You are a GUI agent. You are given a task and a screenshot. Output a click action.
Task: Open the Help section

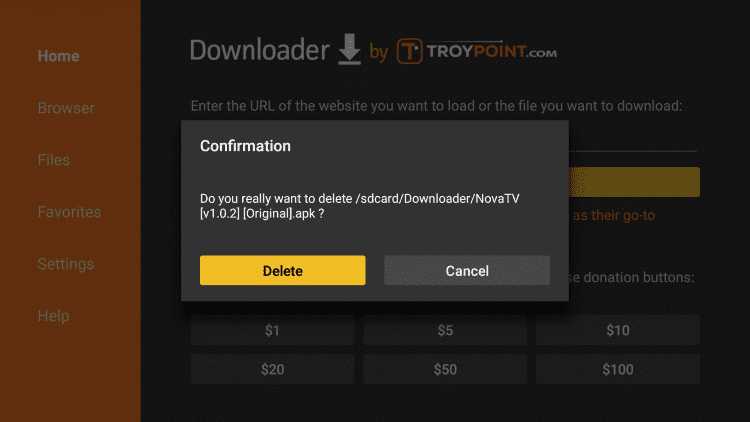point(54,316)
